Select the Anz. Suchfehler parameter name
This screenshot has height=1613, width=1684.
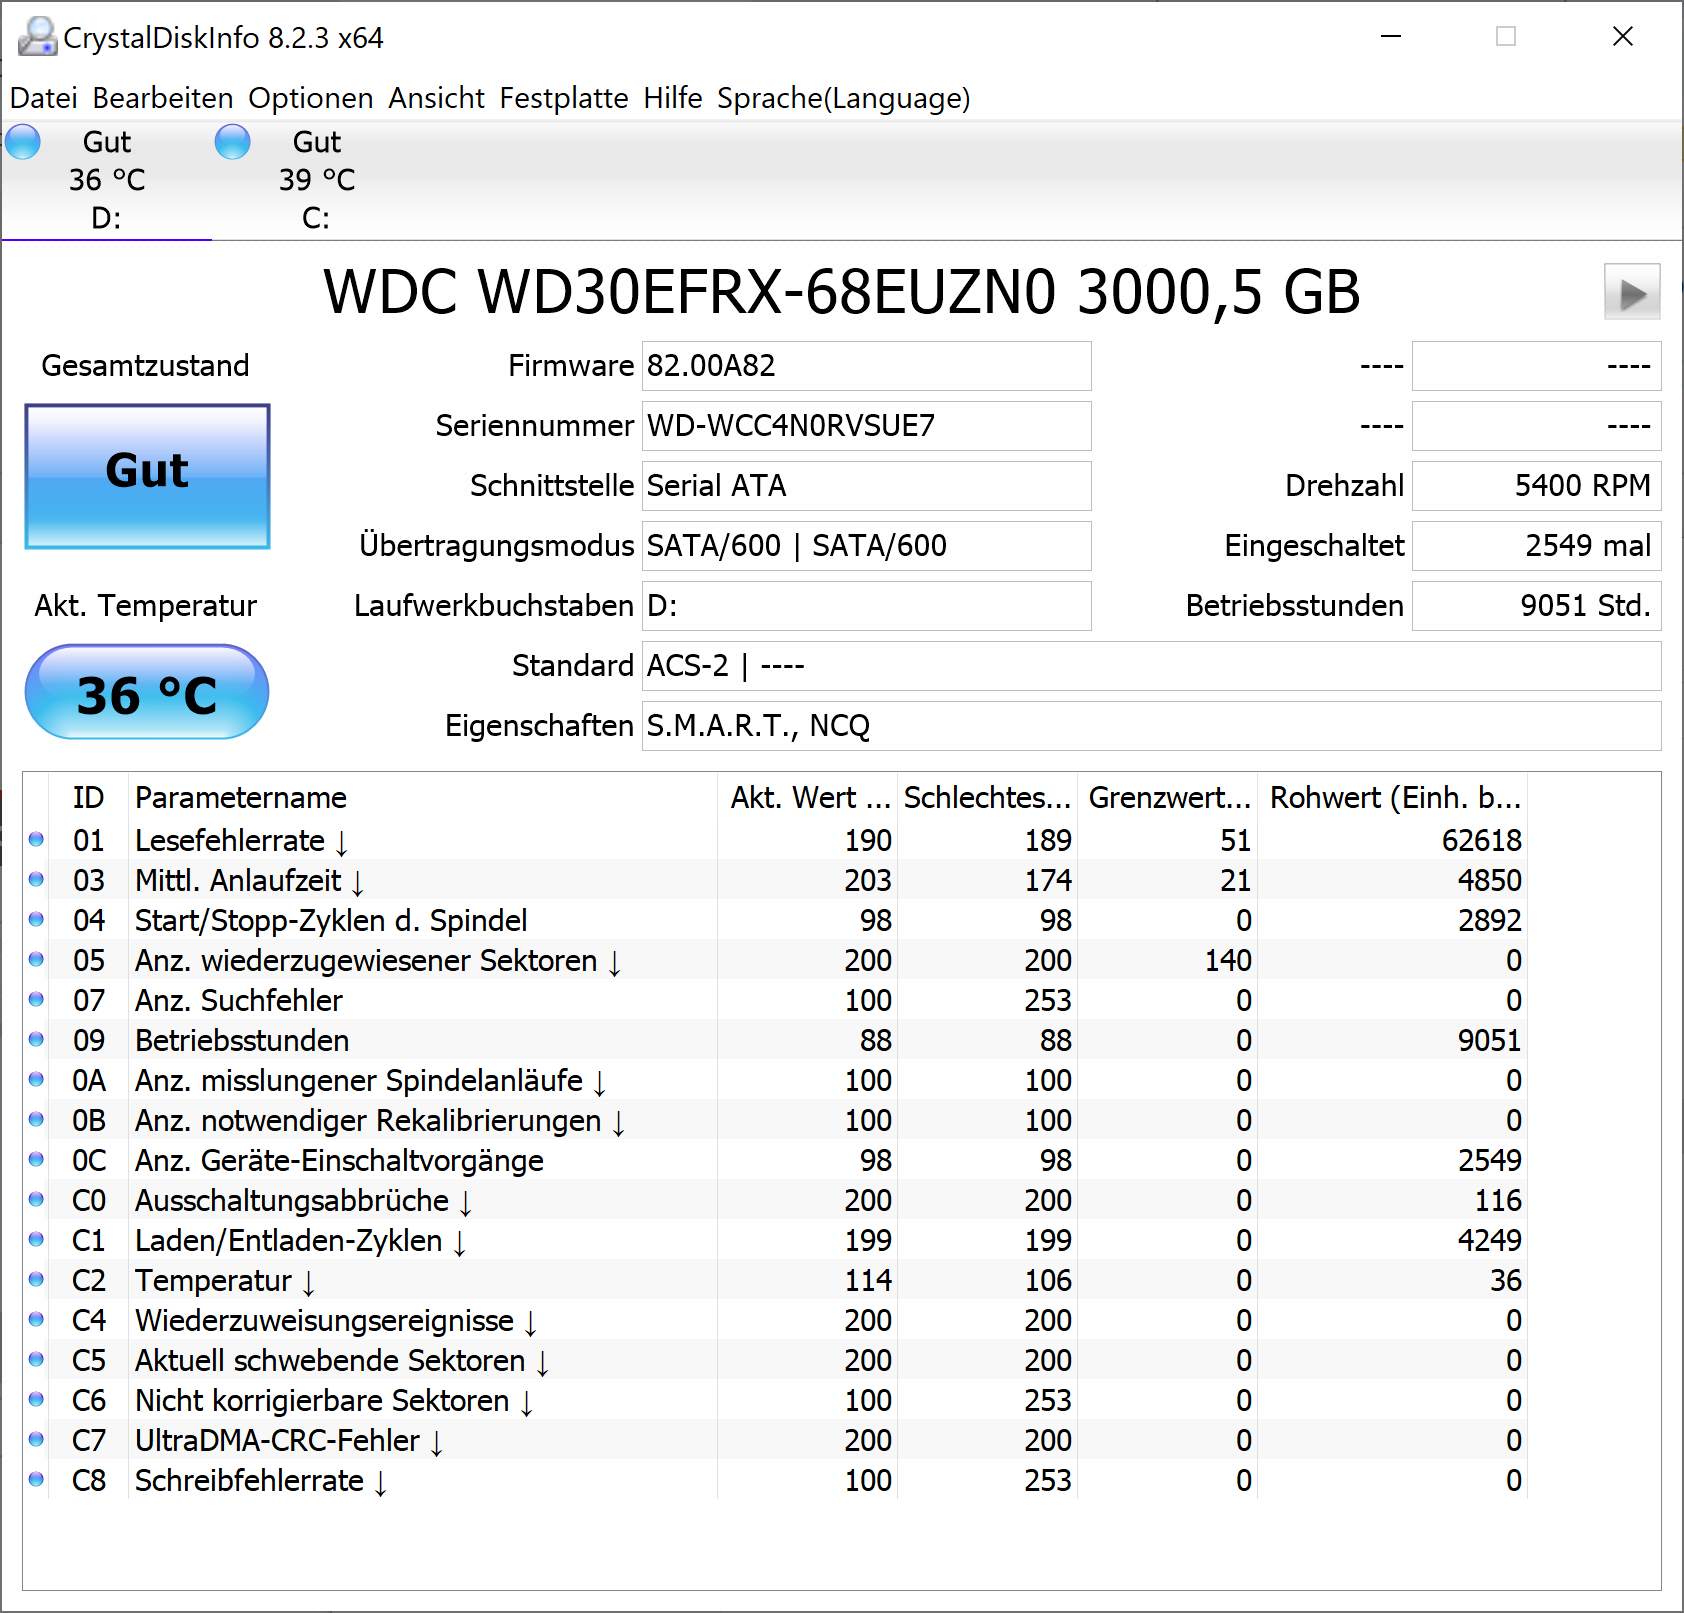pyautogui.click(x=239, y=1000)
